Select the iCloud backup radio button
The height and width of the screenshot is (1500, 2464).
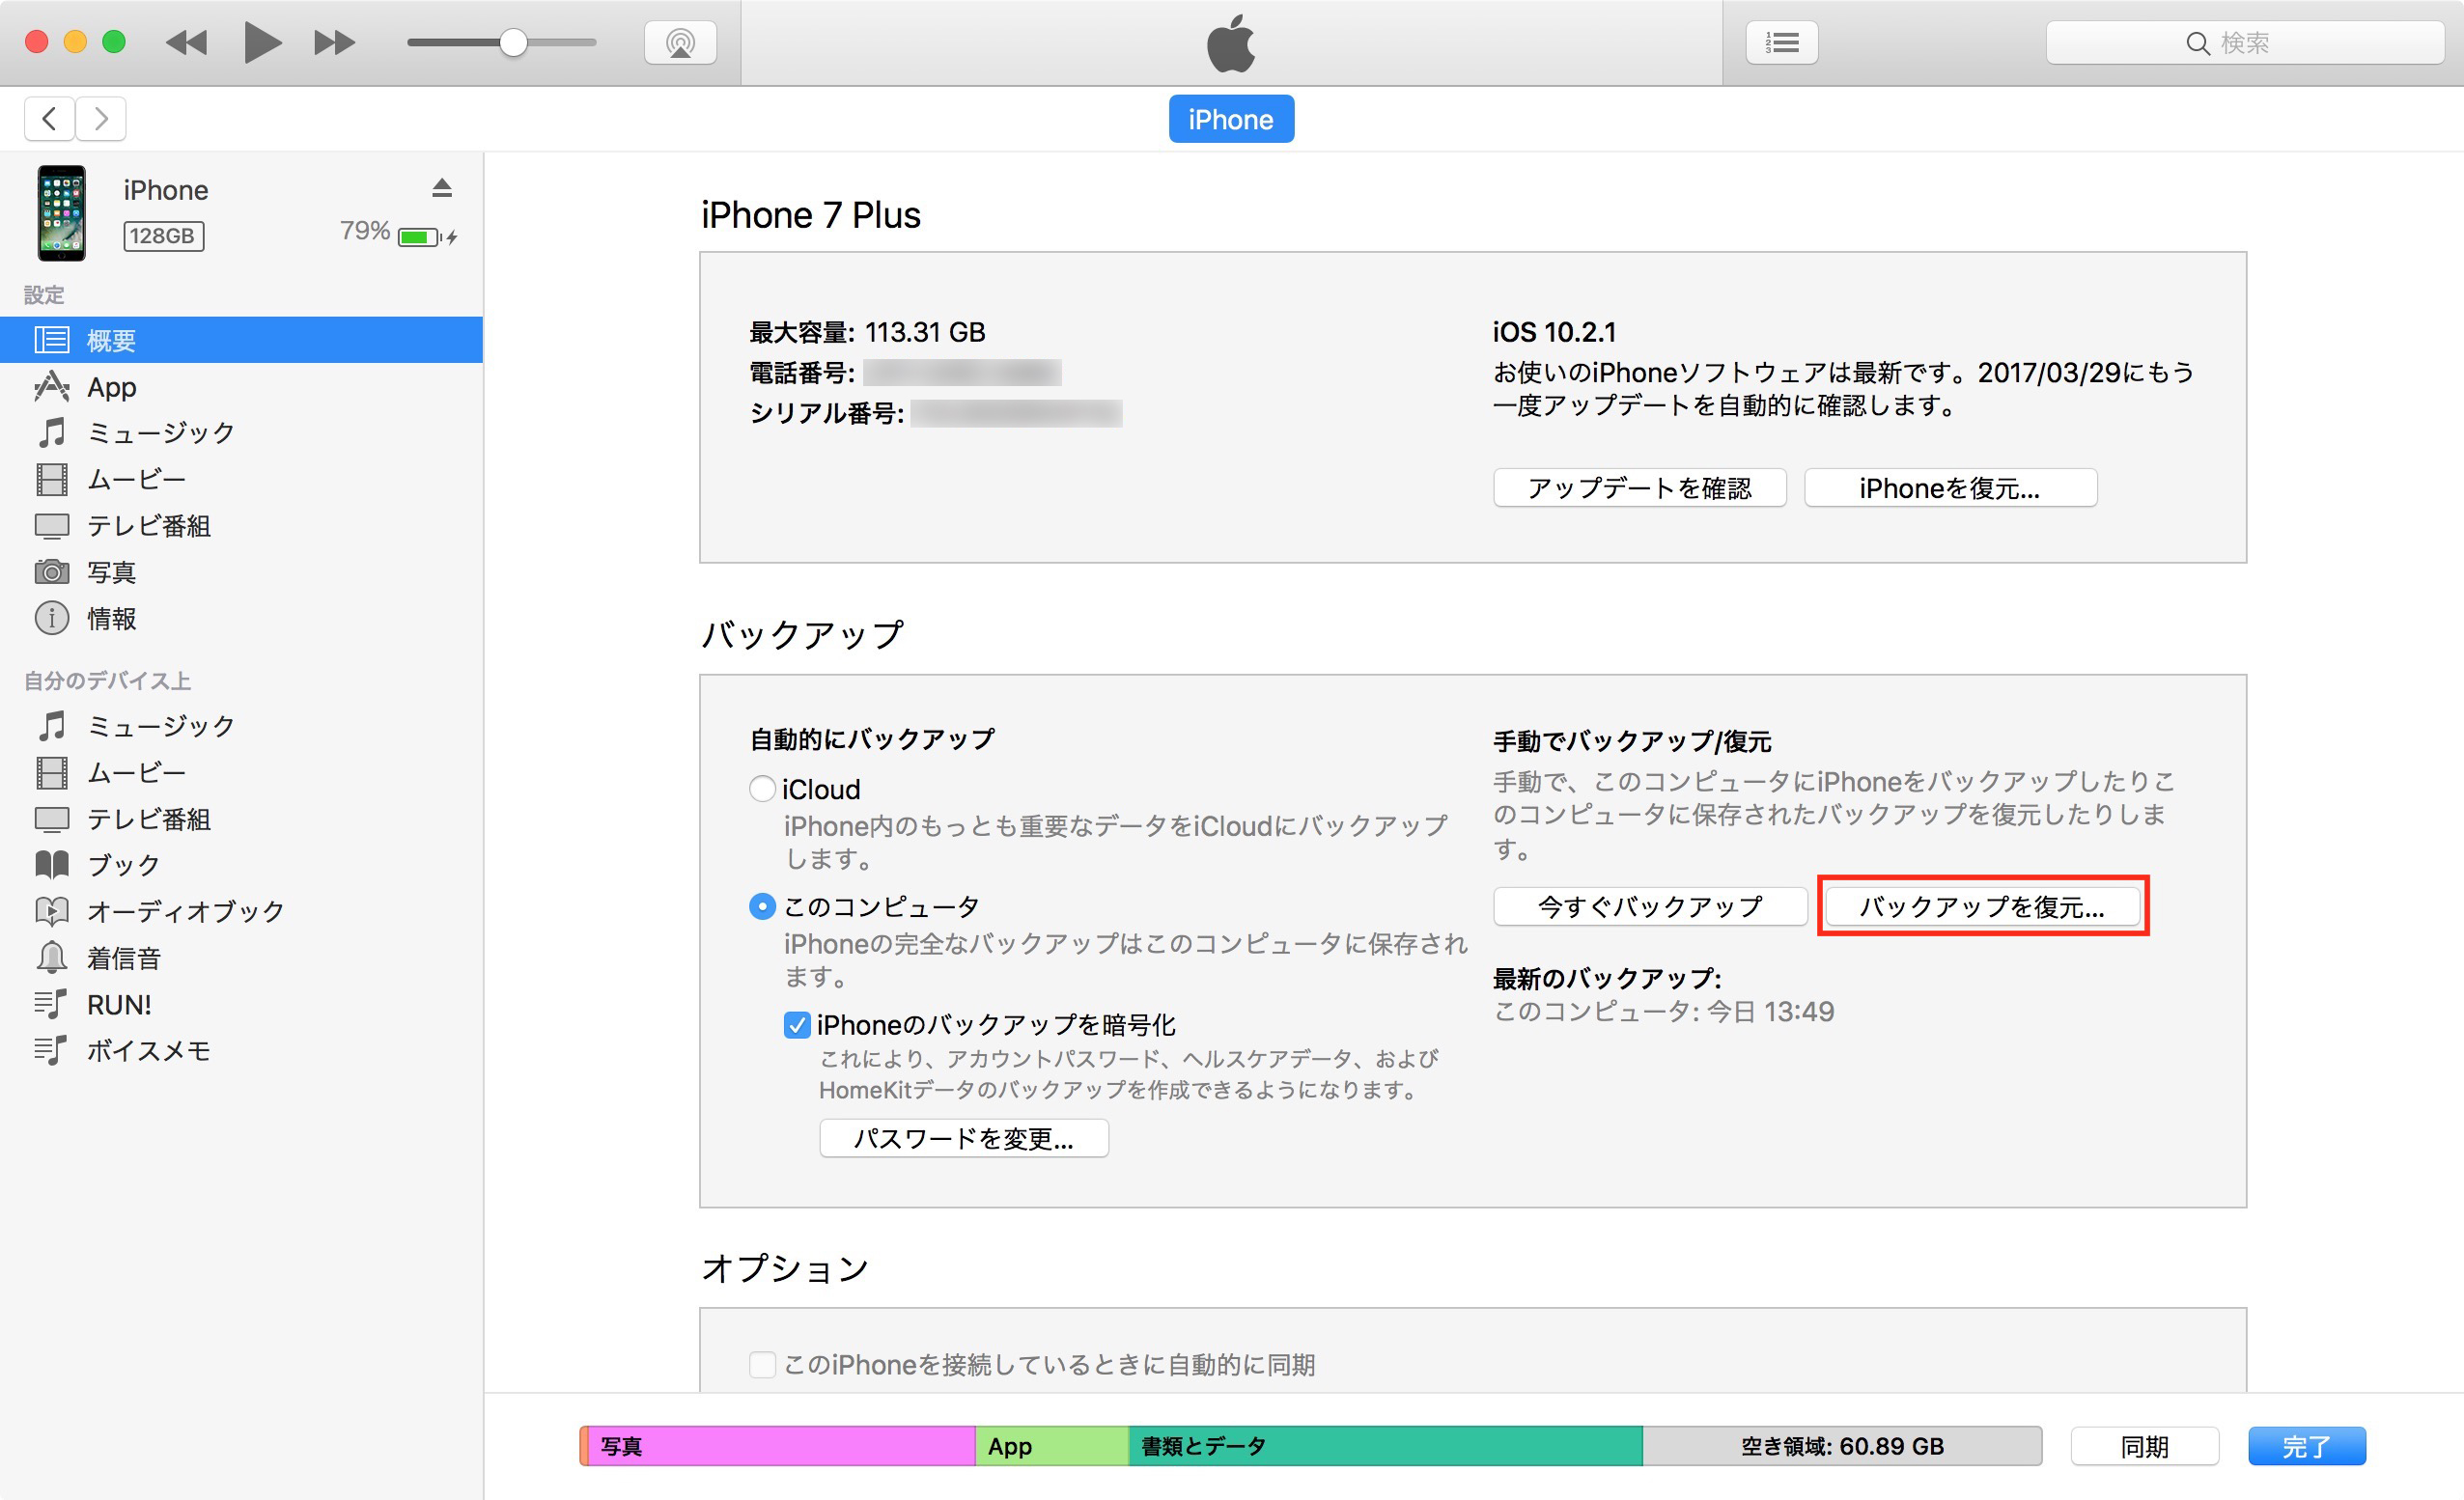pos(762,789)
